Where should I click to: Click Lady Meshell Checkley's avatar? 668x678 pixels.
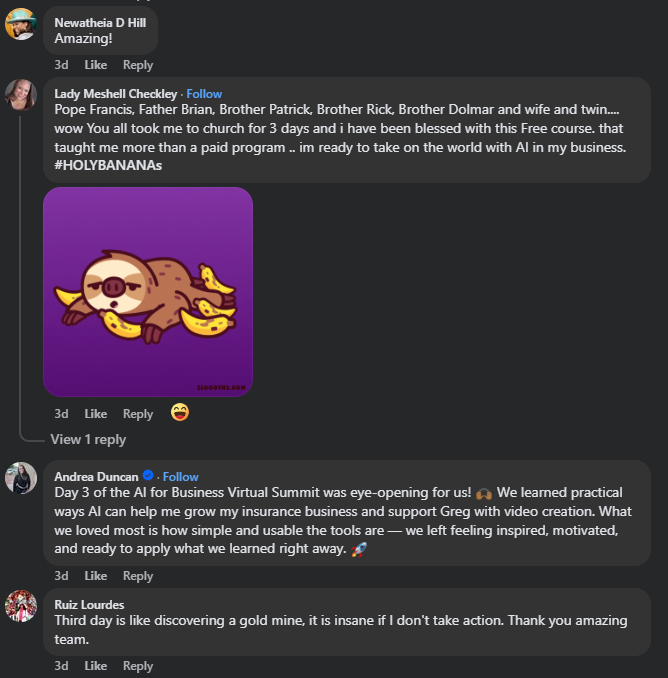pyautogui.click(x=21, y=95)
